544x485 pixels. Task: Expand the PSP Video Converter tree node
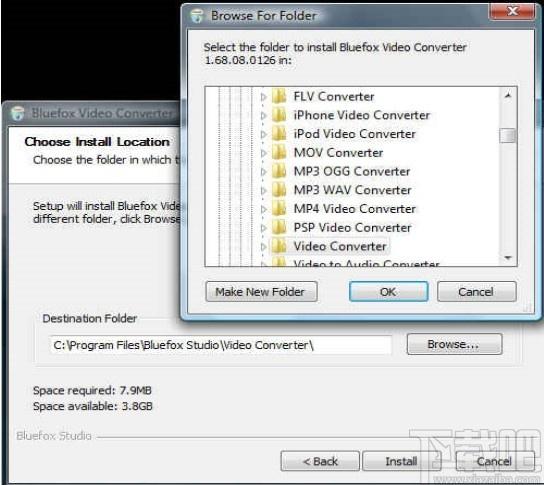click(x=264, y=228)
